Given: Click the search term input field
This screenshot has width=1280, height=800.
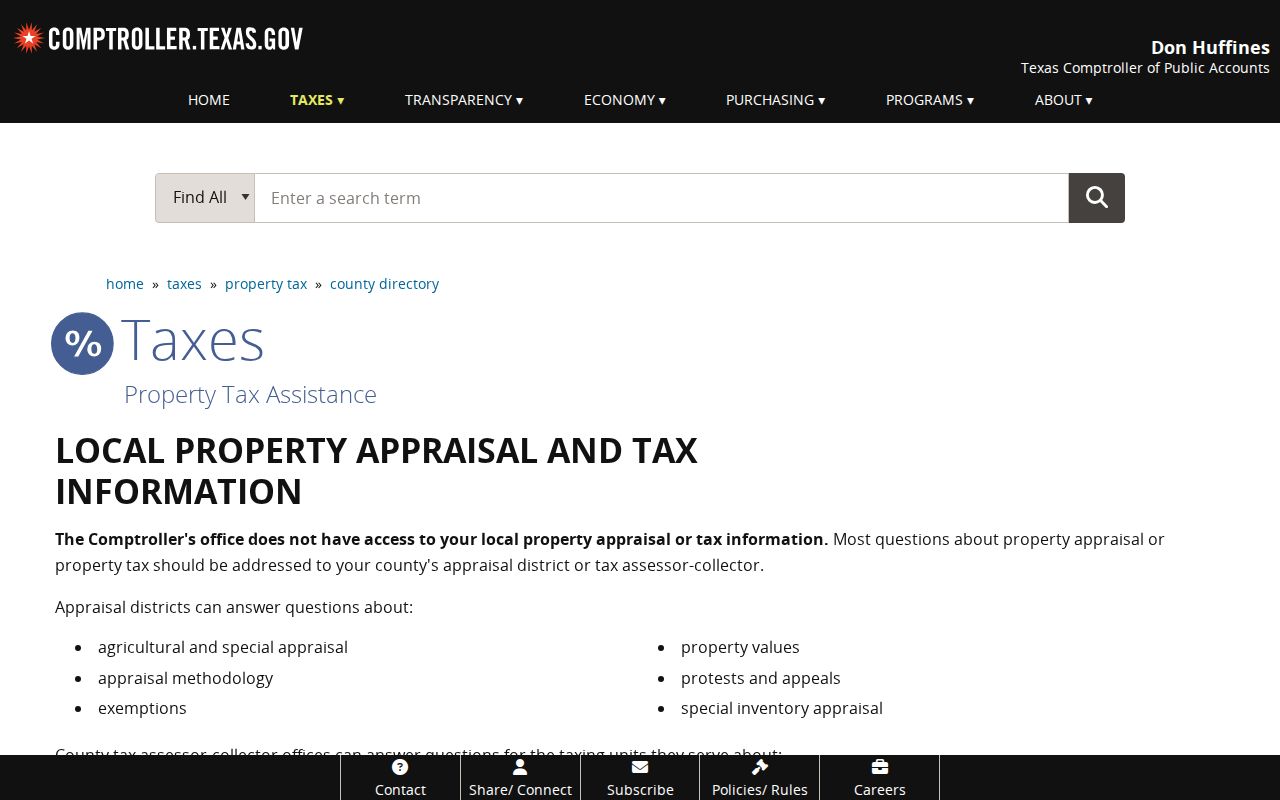Looking at the screenshot, I should 662,198.
